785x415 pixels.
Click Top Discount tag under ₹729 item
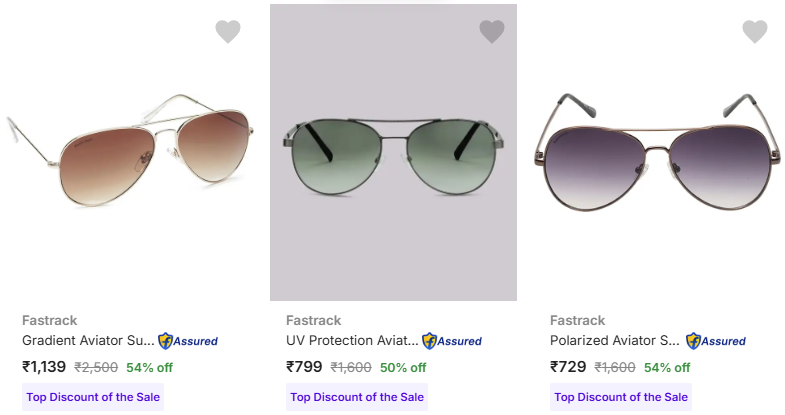click(621, 397)
